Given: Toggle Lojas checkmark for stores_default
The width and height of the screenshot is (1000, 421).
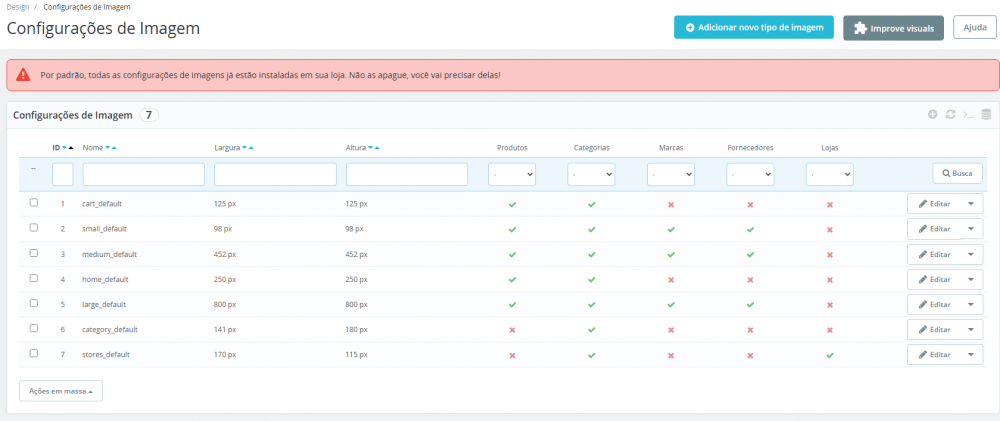Looking at the screenshot, I should tap(830, 355).
